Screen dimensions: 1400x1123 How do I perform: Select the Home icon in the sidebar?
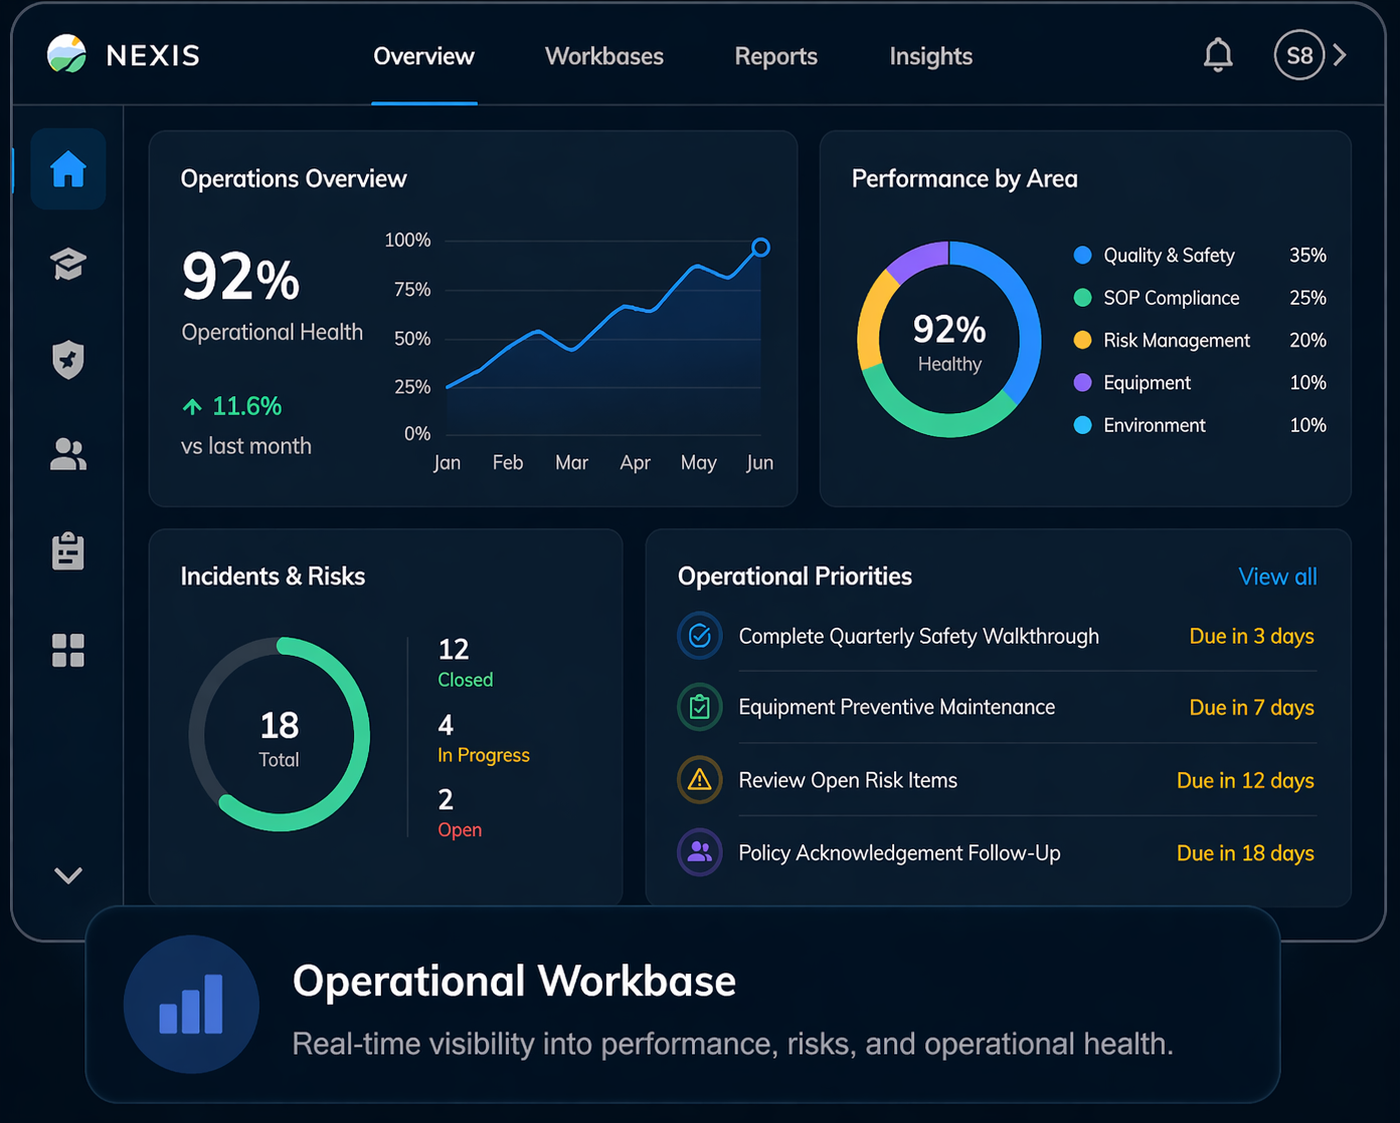(68, 169)
